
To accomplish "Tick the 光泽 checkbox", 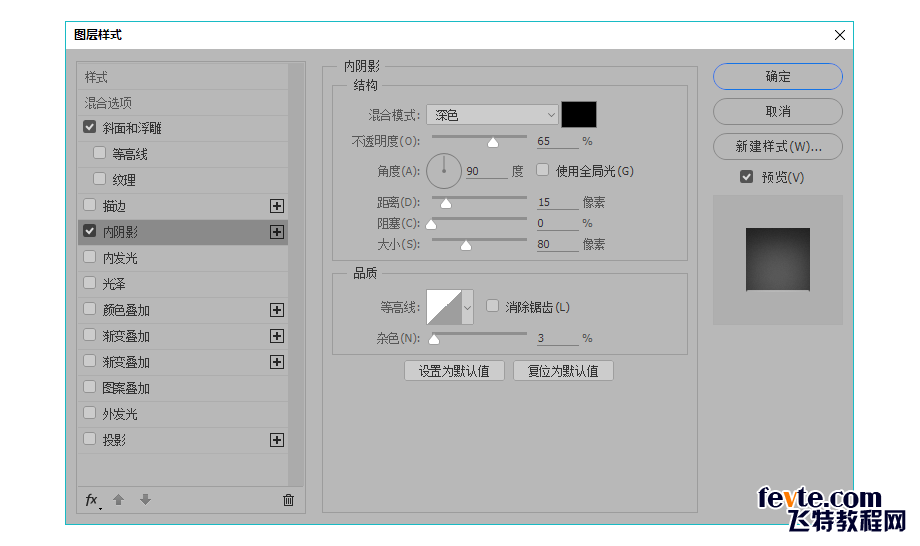I will point(89,283).
